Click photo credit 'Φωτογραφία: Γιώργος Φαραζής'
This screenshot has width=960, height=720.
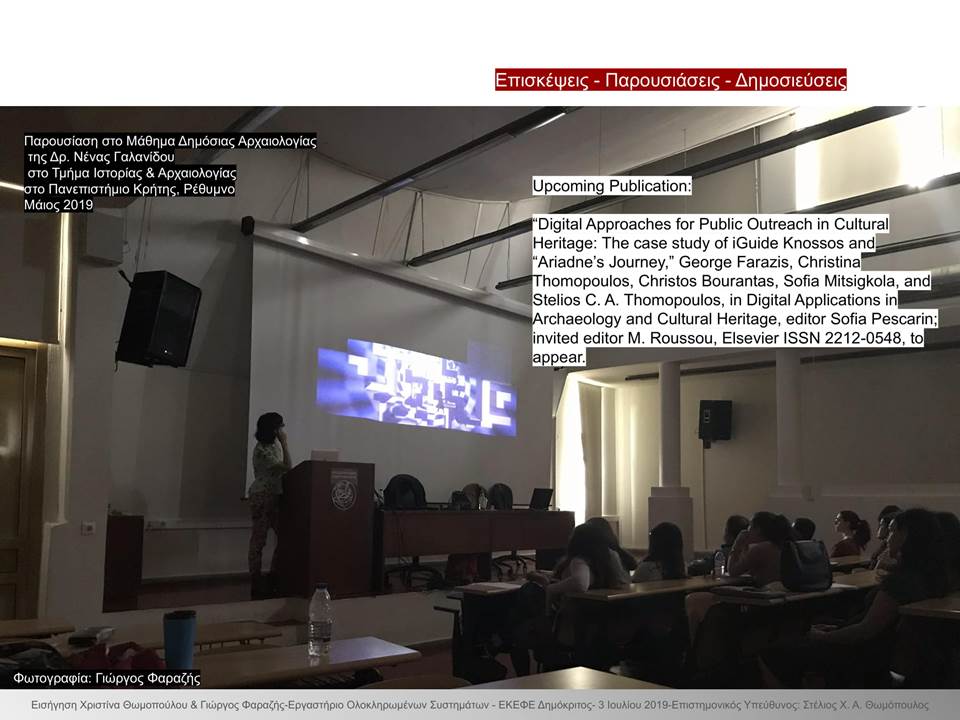tap(107, 678)
